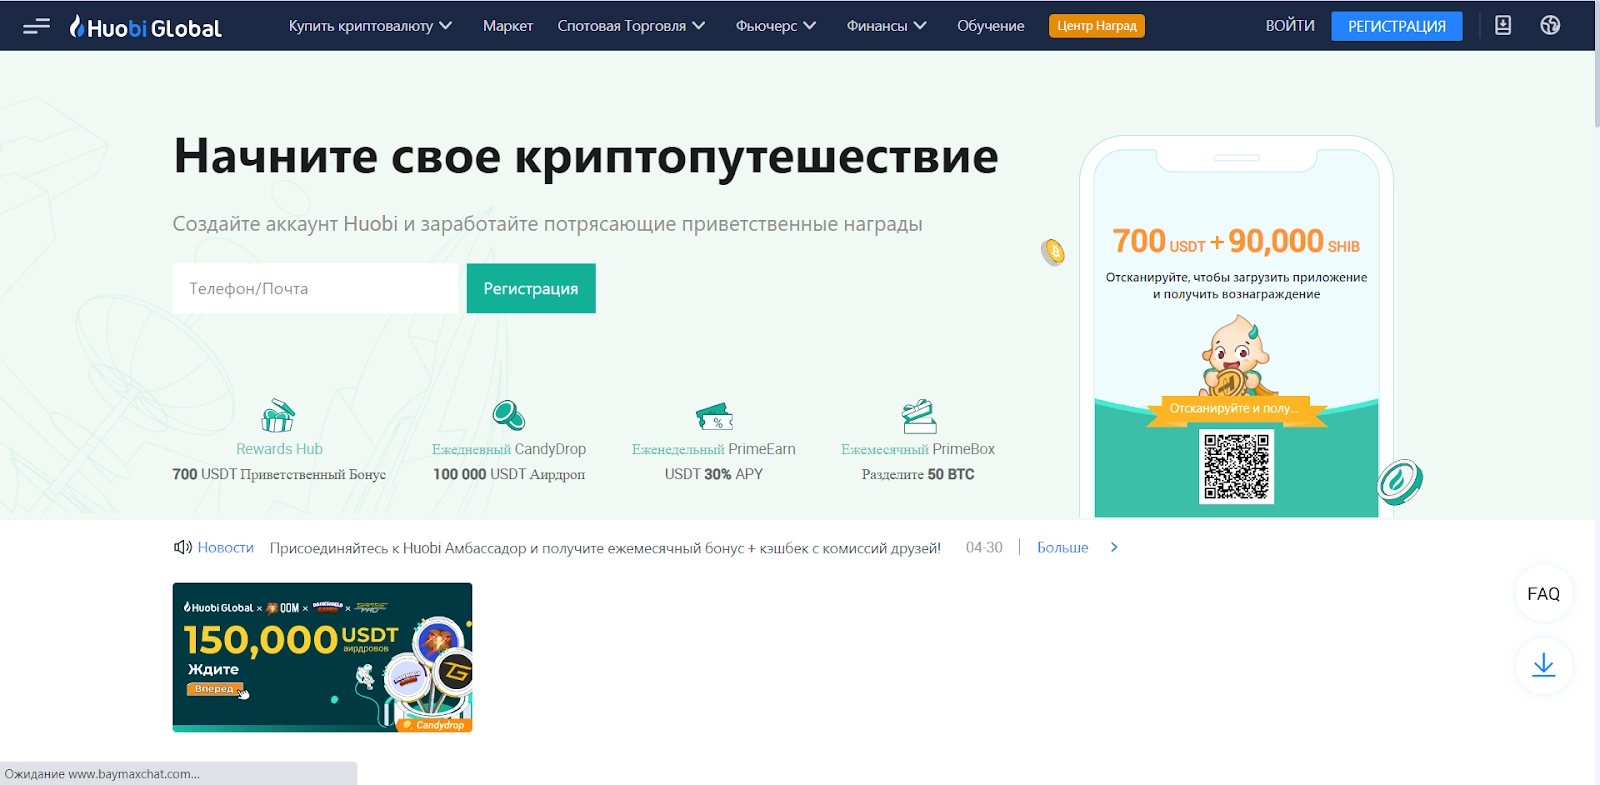Click the Huobi Global logo
1600x785 pixels.
(x=145, y=27)
